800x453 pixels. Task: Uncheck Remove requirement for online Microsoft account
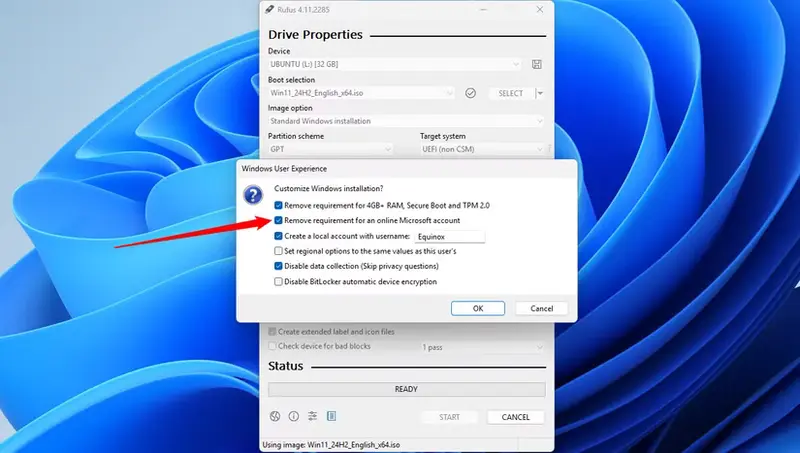[279, 220]
